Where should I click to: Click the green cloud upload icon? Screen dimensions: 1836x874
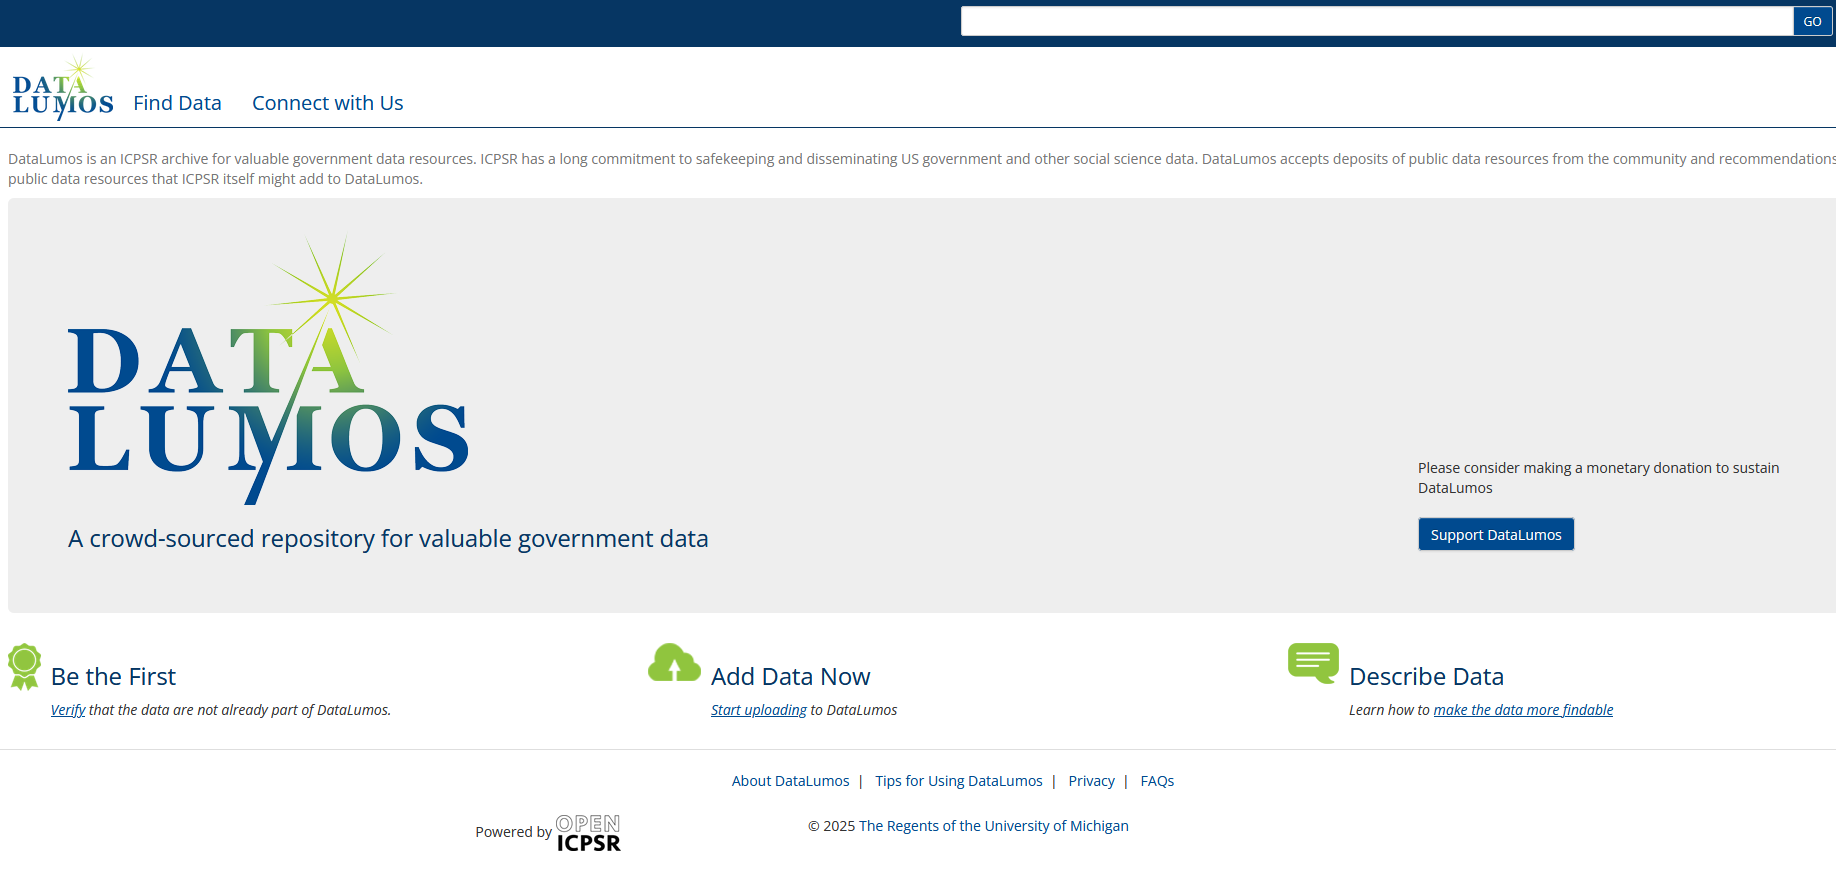[x=674, y=663]
